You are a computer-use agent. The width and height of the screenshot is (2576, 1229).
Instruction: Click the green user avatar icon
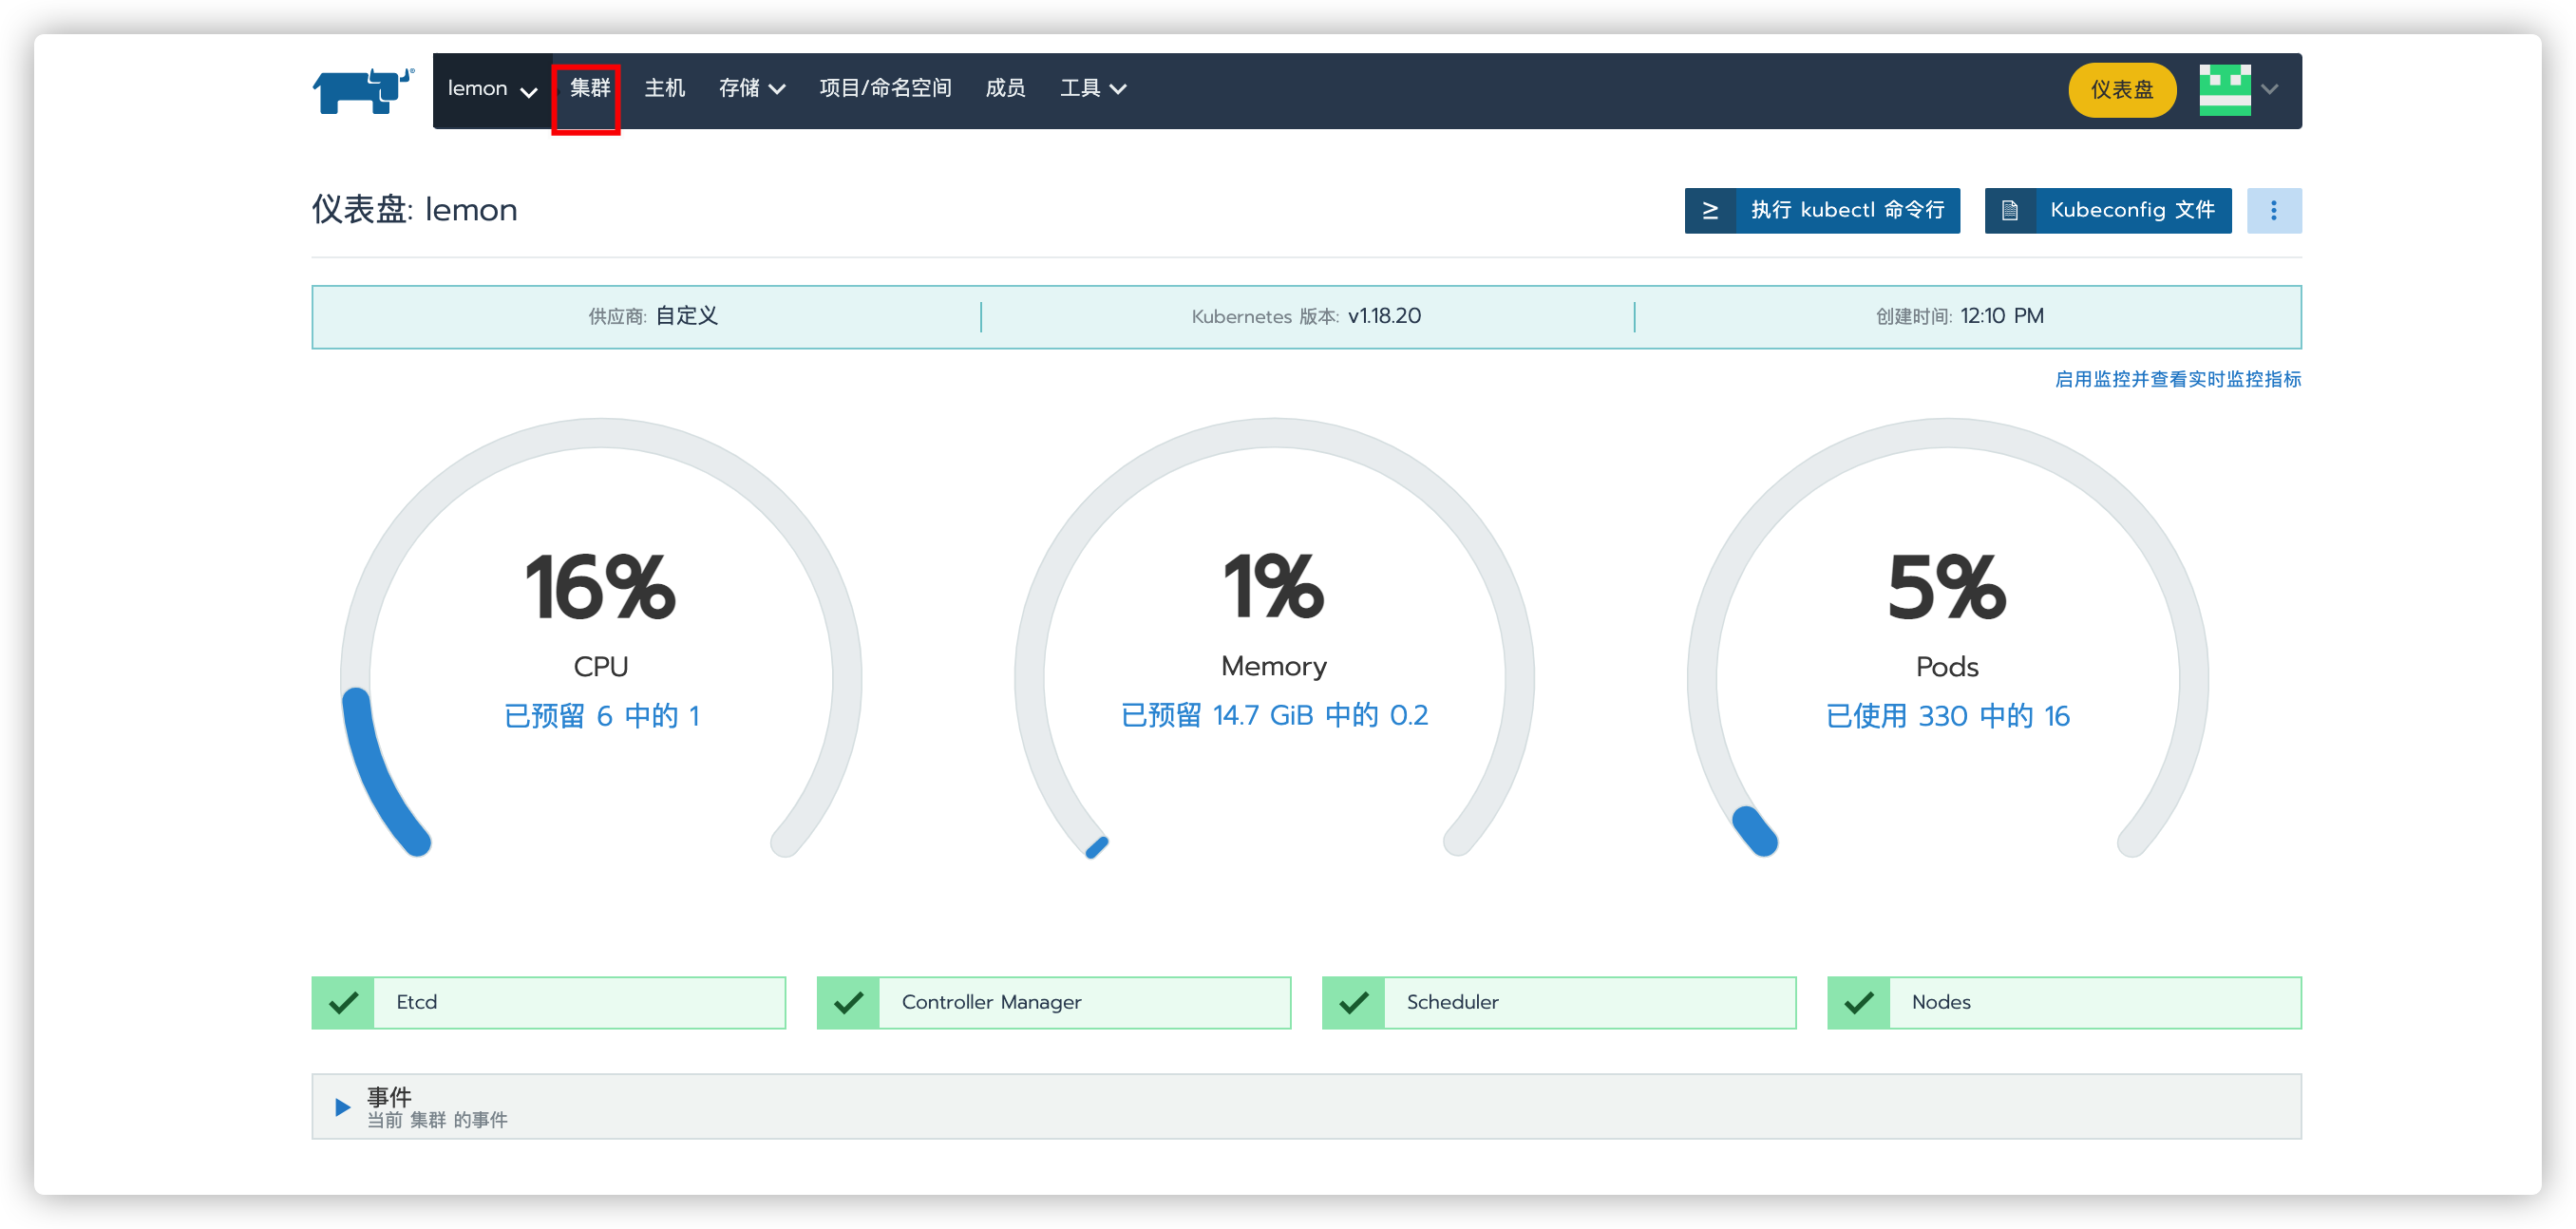pos(2224,90)
